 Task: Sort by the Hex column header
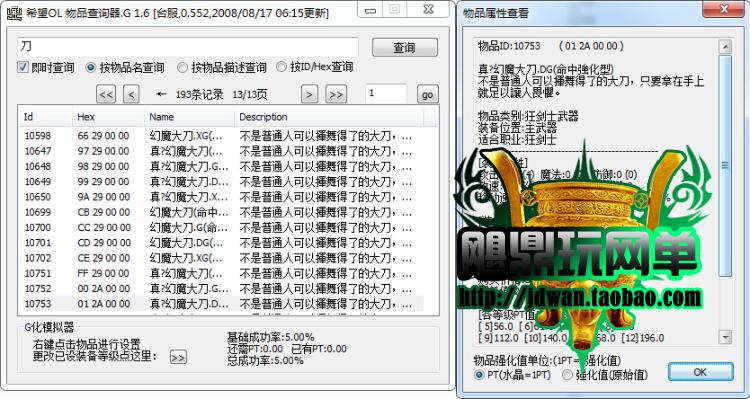tap(108, 117)
